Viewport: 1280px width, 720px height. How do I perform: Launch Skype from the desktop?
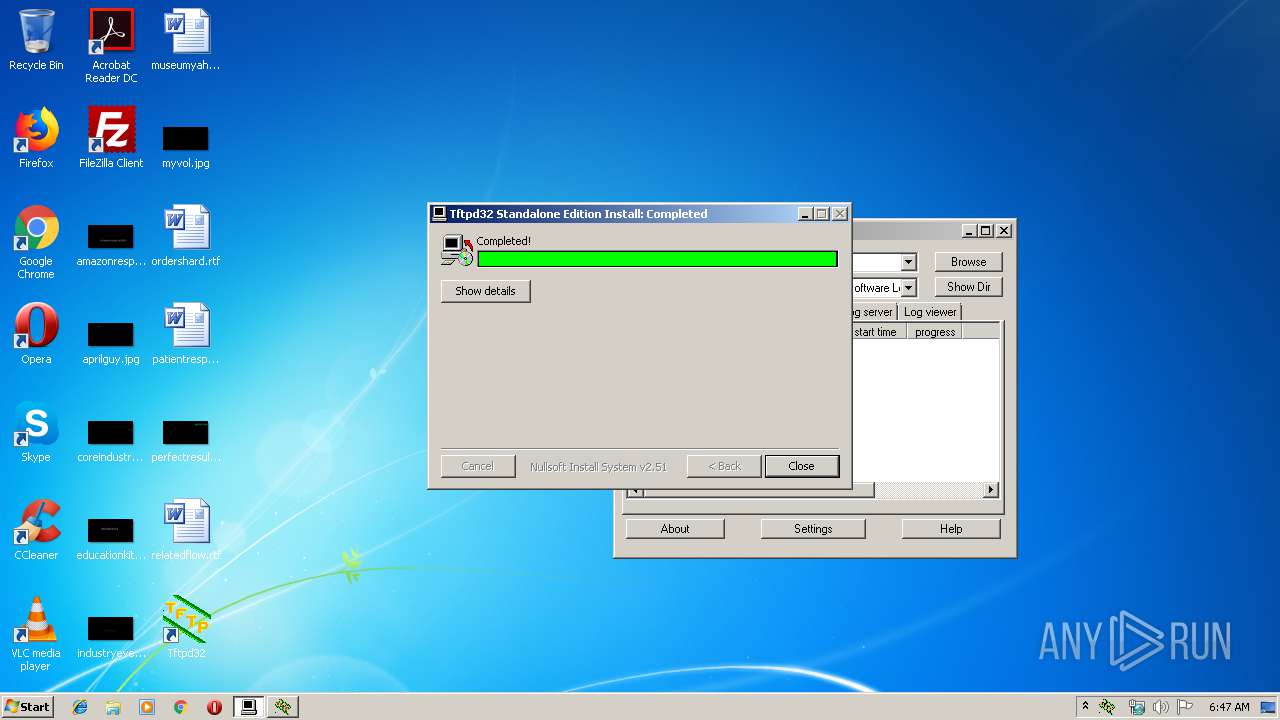(36, 432)
